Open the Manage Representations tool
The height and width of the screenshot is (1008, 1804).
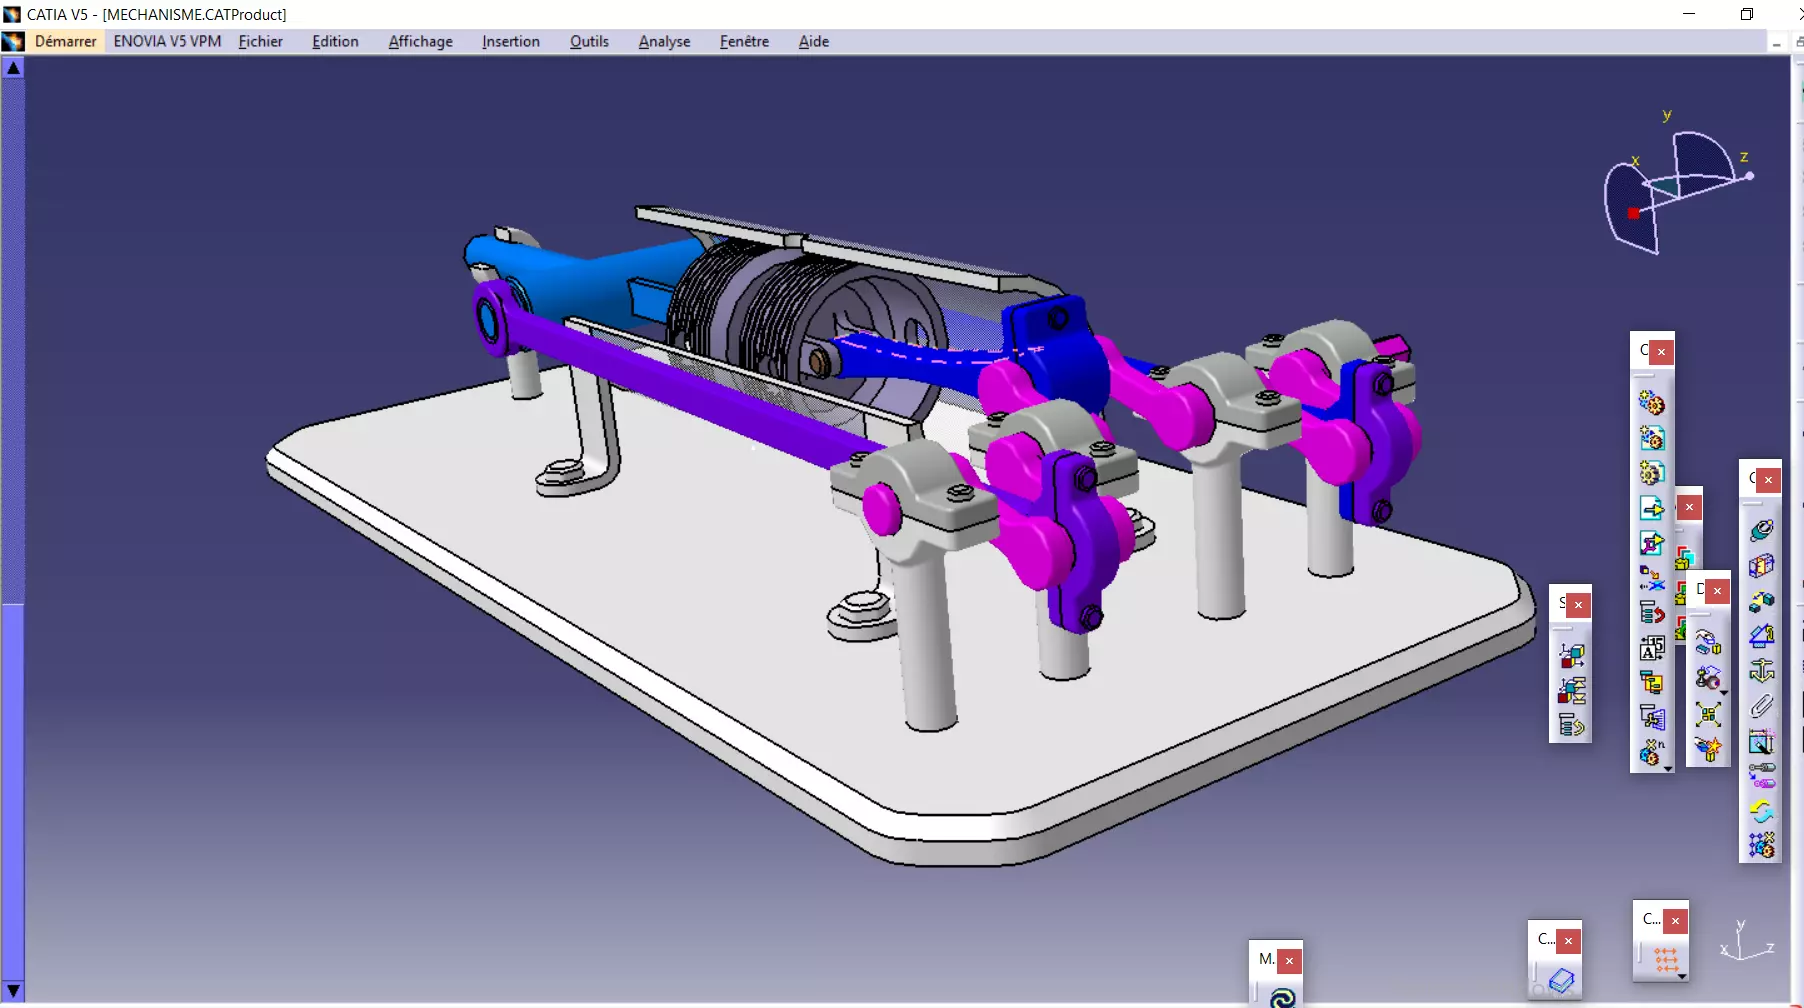(1651, 717)
